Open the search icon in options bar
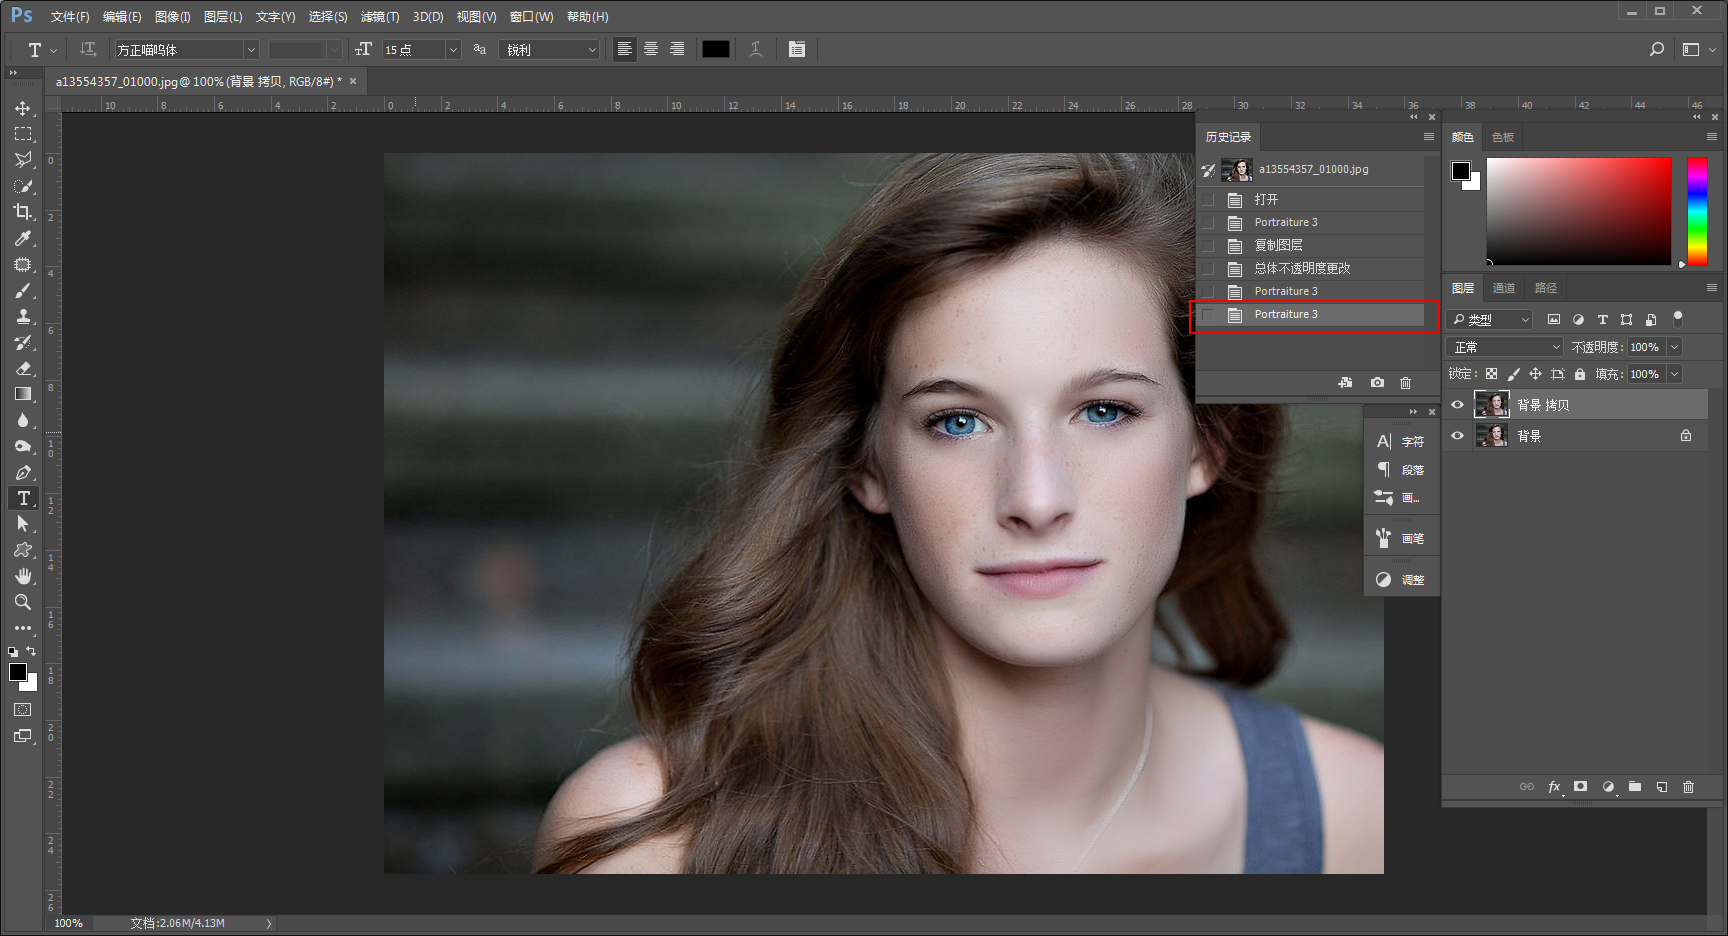This screenshot has height=936, width=1728. (x=1657, y=49)
